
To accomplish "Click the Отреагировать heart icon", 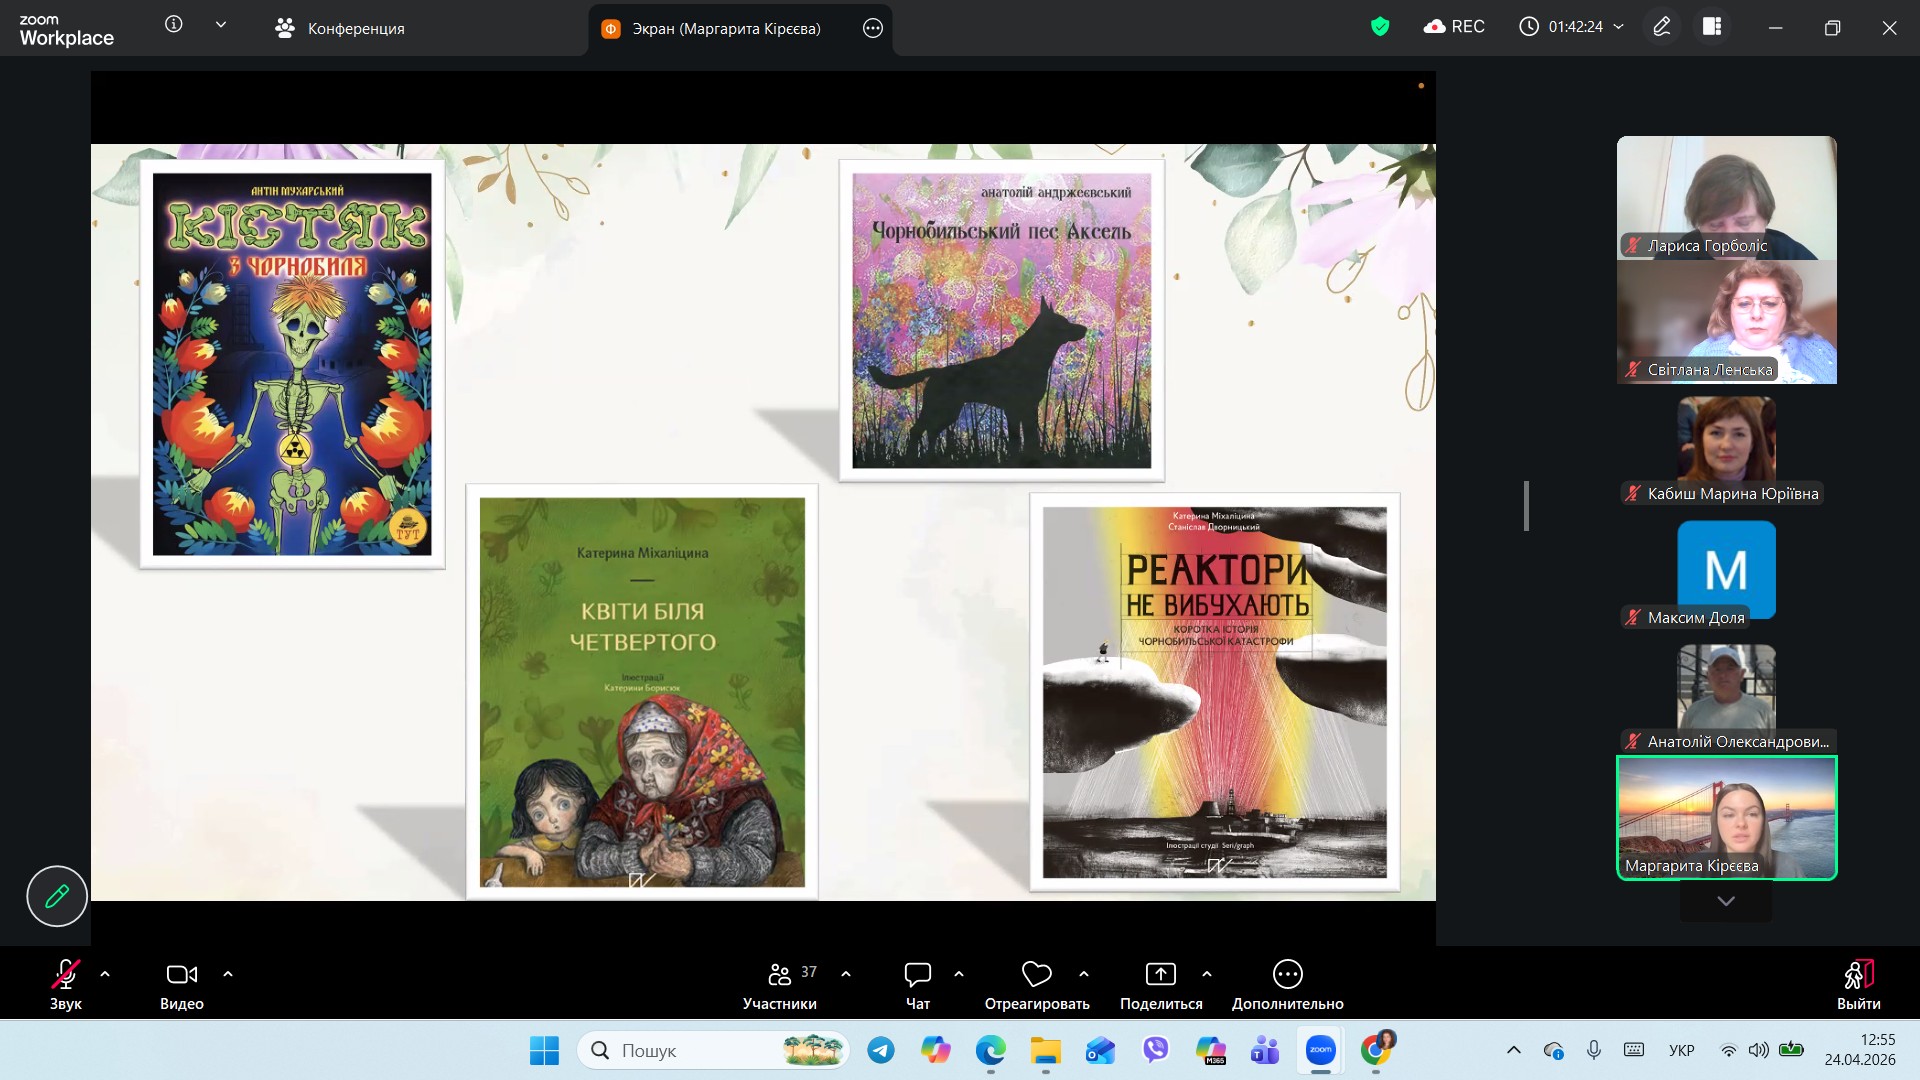I will (1036, 974).
